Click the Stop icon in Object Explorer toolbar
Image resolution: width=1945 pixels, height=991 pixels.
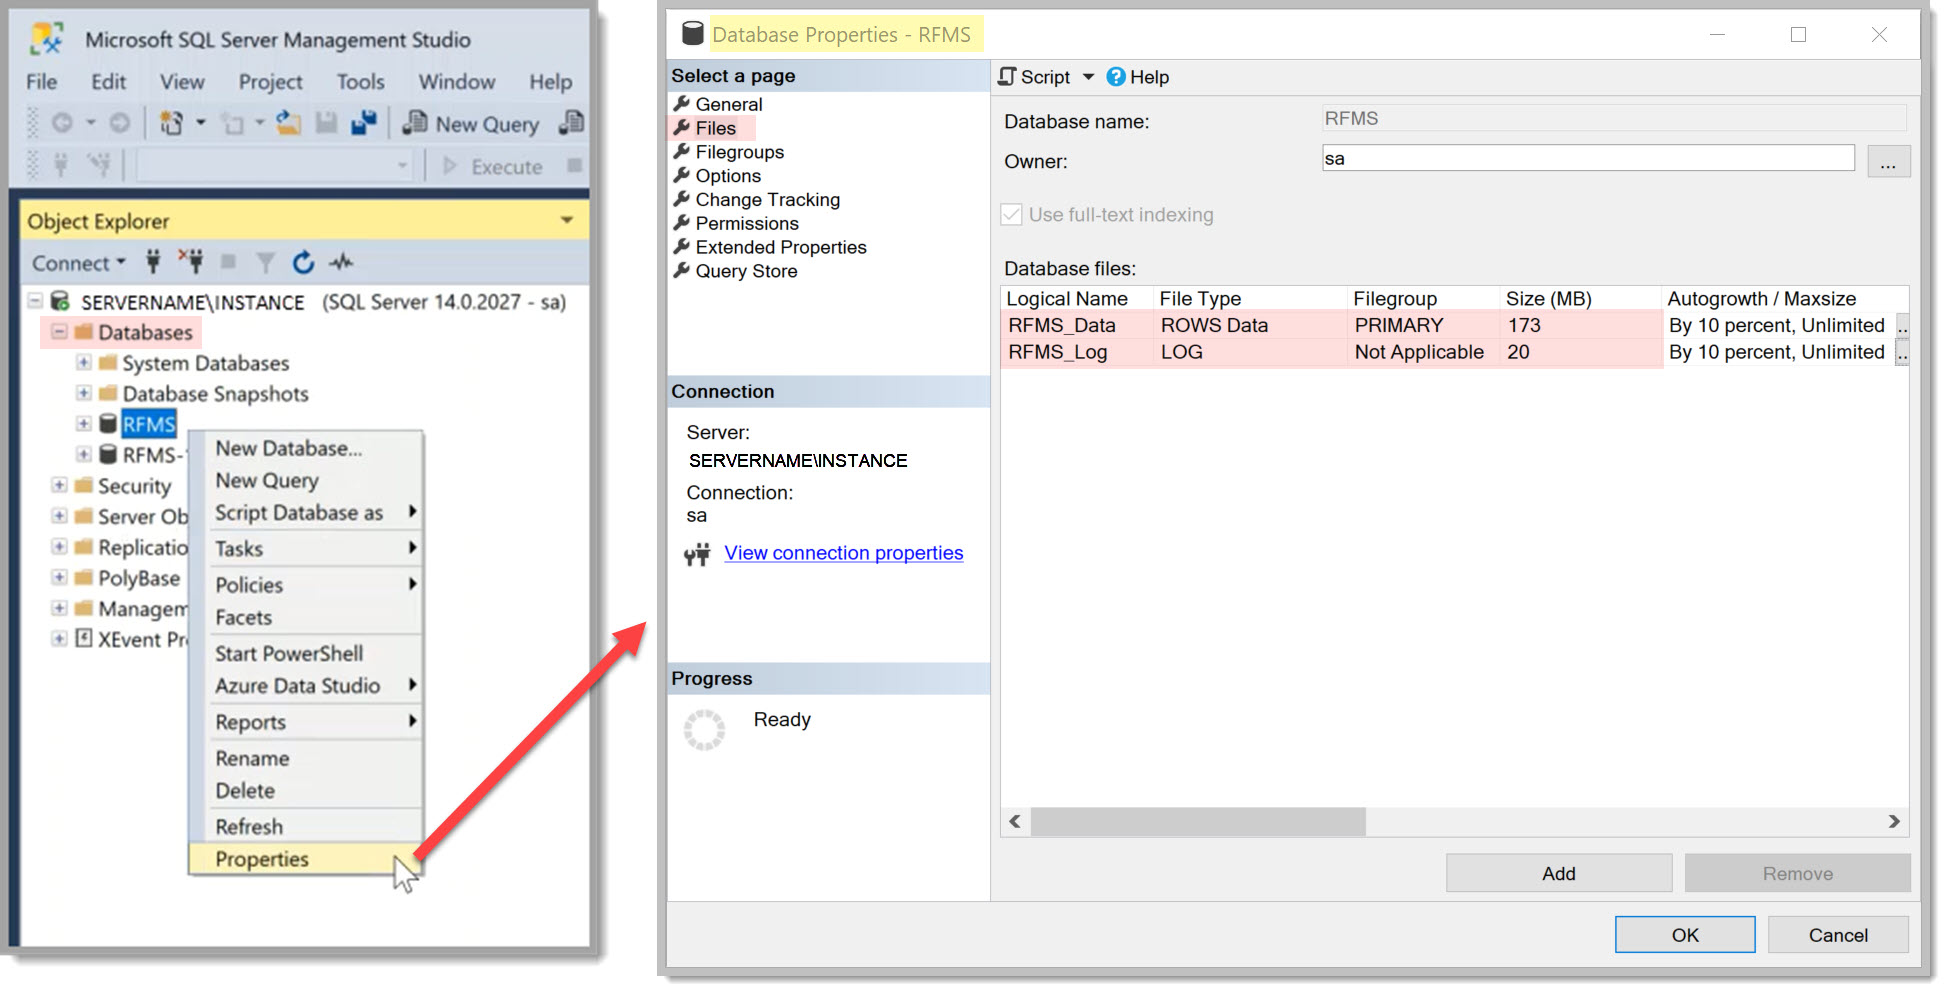pos(228,262)
